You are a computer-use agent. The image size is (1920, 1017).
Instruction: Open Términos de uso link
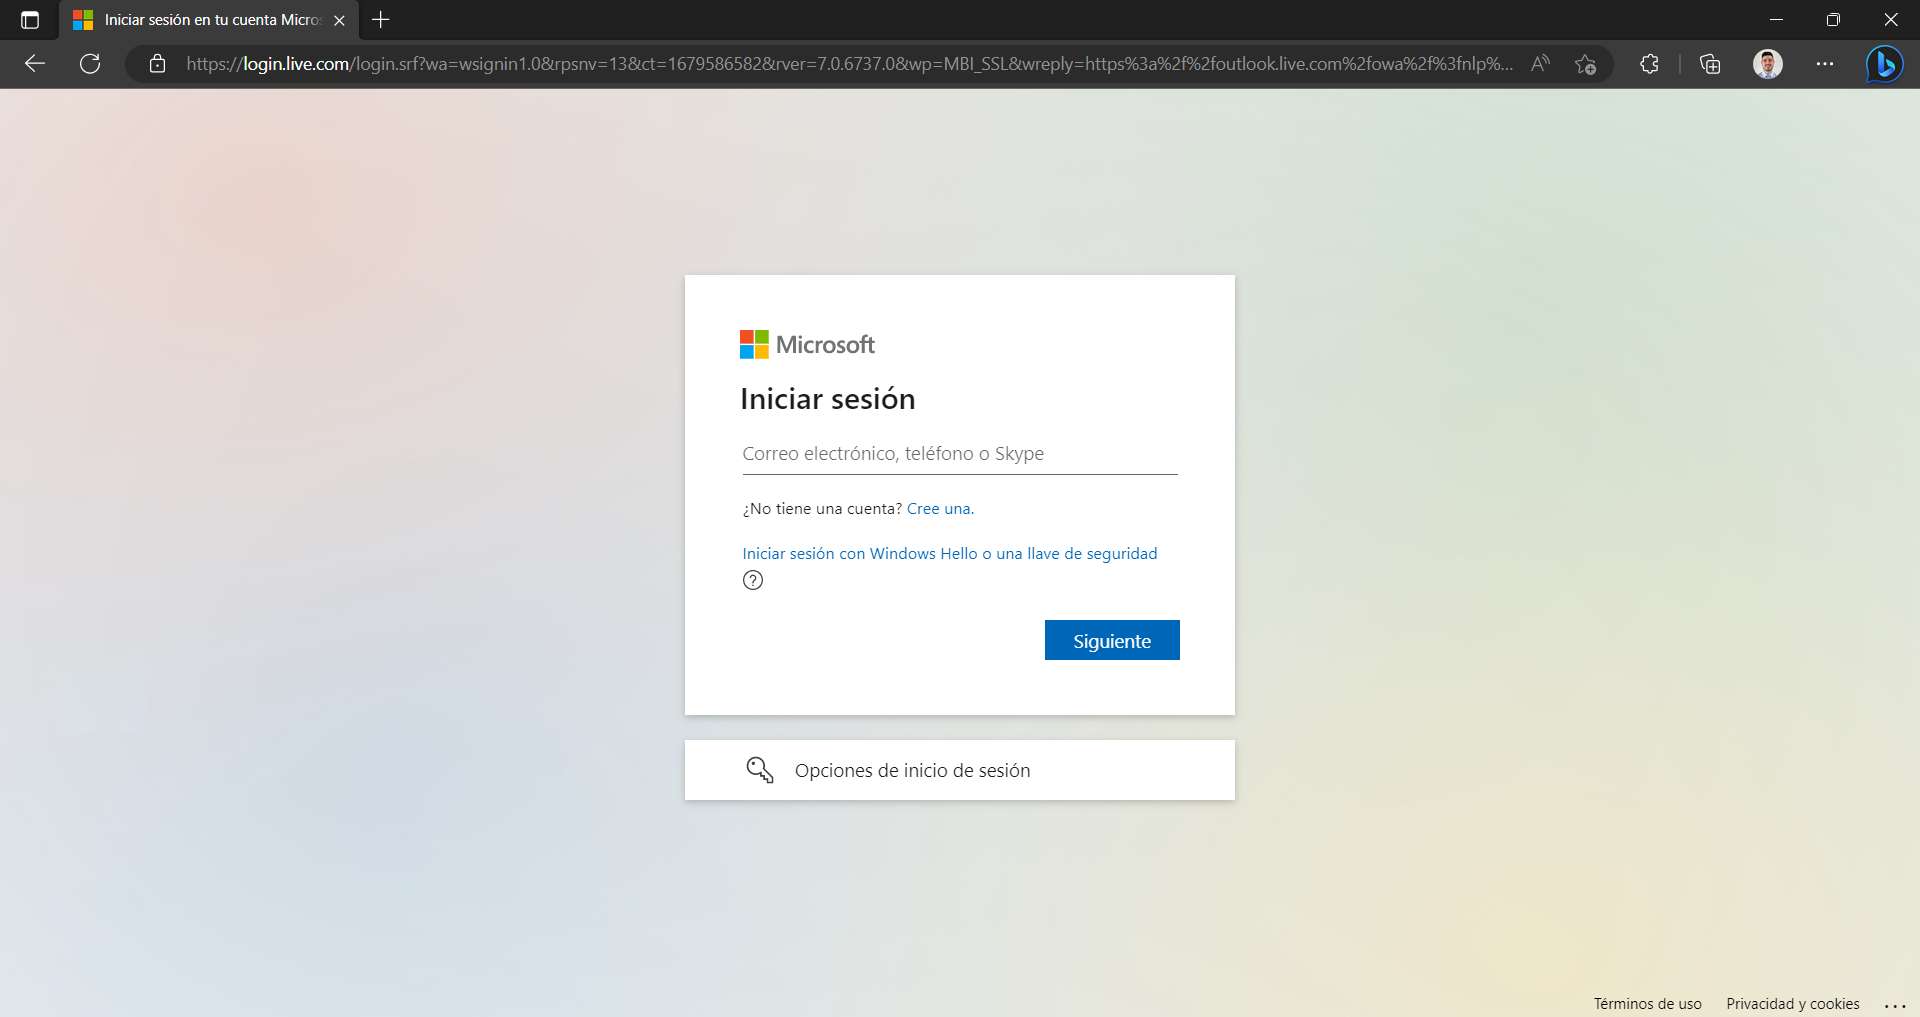[x=1647, y=1003]
